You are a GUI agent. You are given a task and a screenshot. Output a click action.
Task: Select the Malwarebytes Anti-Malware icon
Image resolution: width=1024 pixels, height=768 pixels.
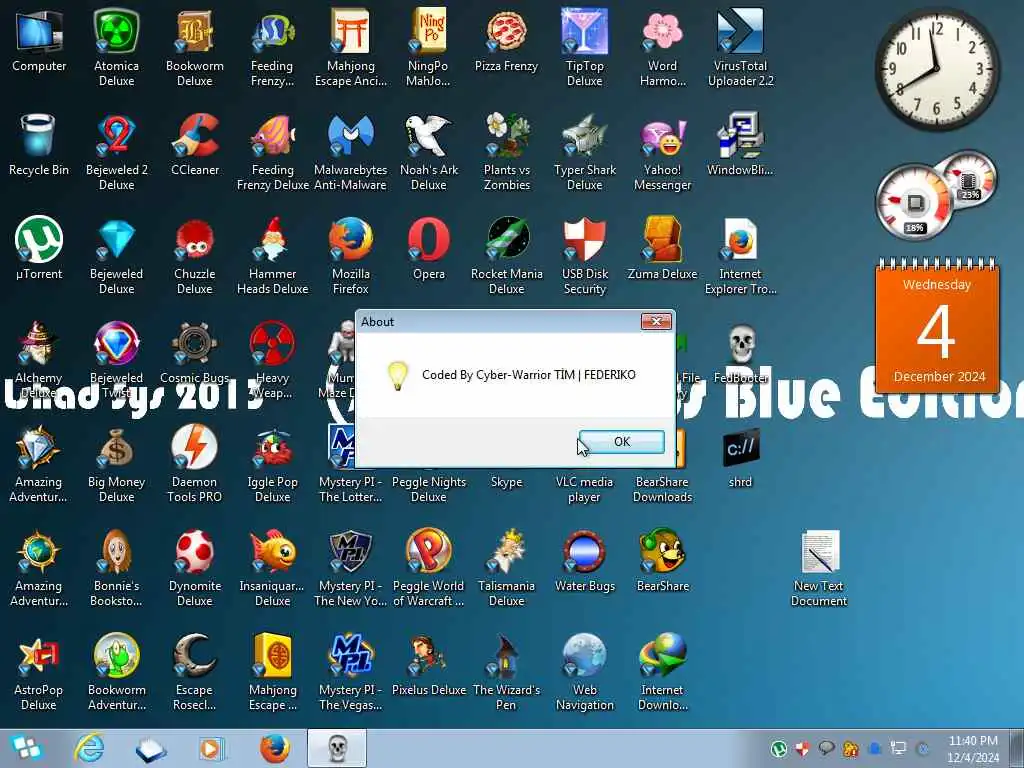pyautogui.click(x=351, y=152)
